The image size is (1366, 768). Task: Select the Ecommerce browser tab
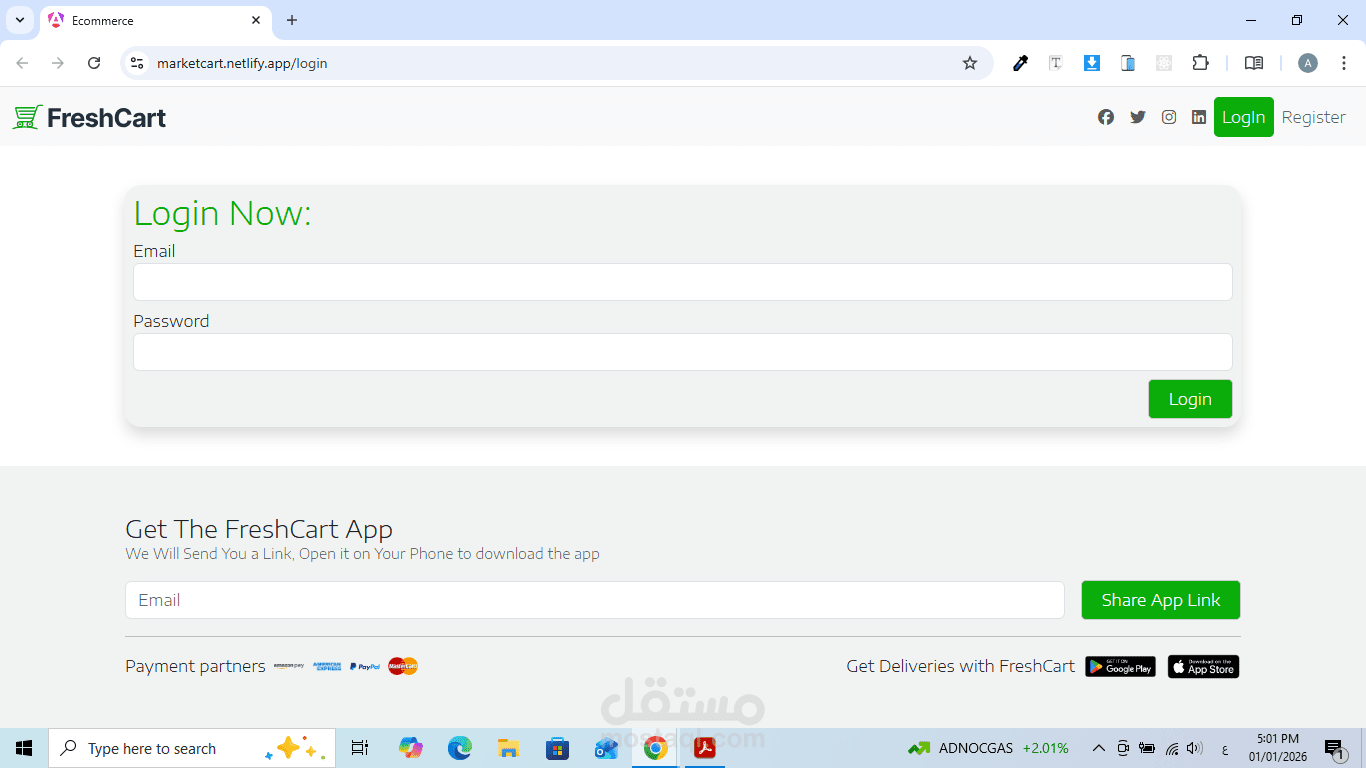155,21
